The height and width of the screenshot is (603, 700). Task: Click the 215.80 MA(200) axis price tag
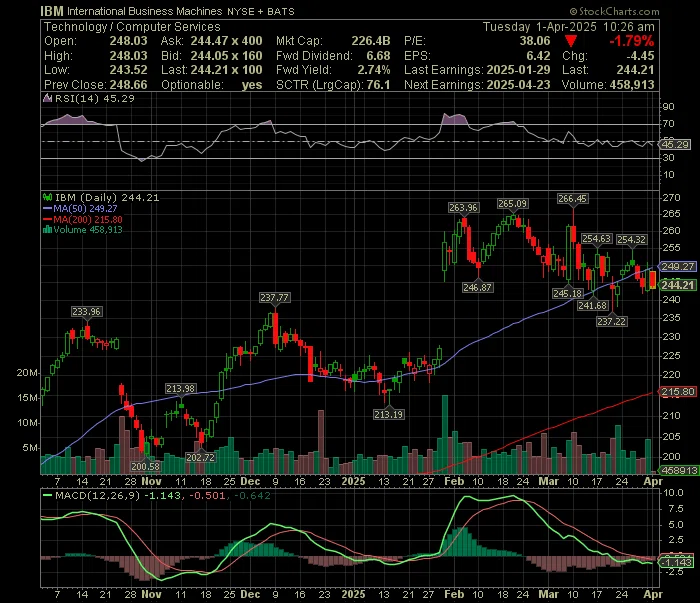678,392
